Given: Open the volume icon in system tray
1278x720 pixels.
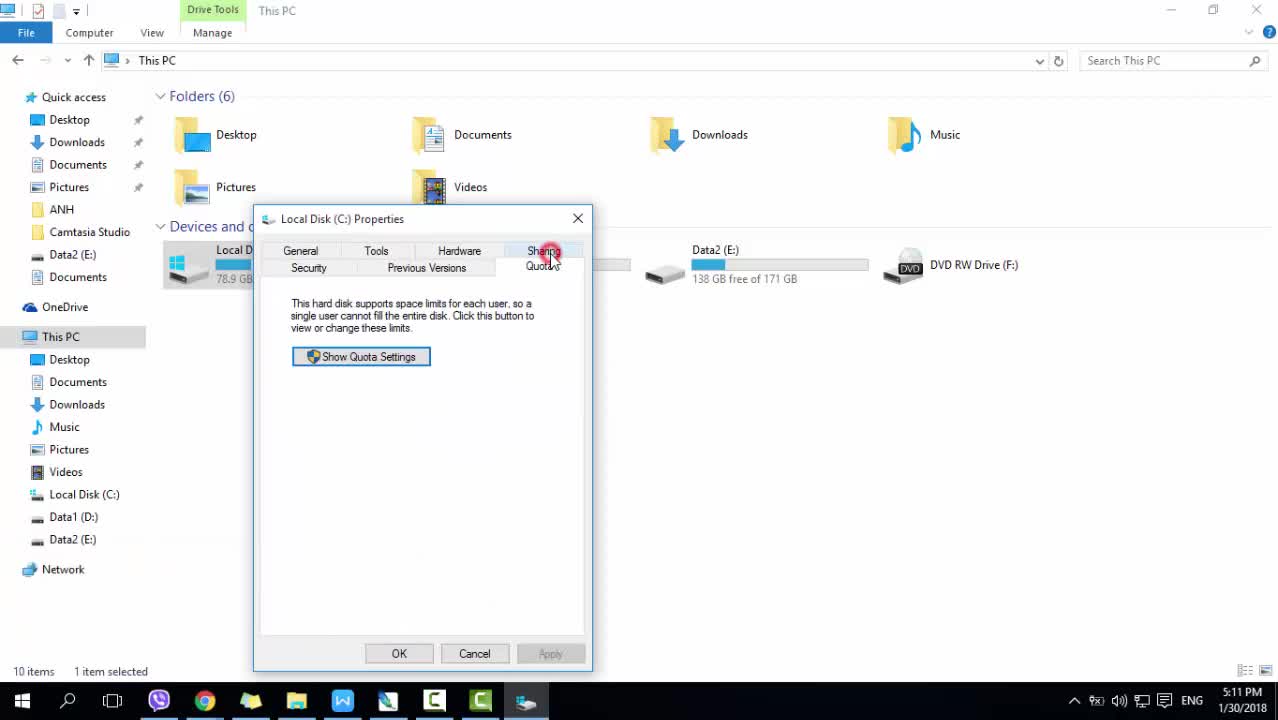Looking at the screenshot, I should coord(1119,701).
